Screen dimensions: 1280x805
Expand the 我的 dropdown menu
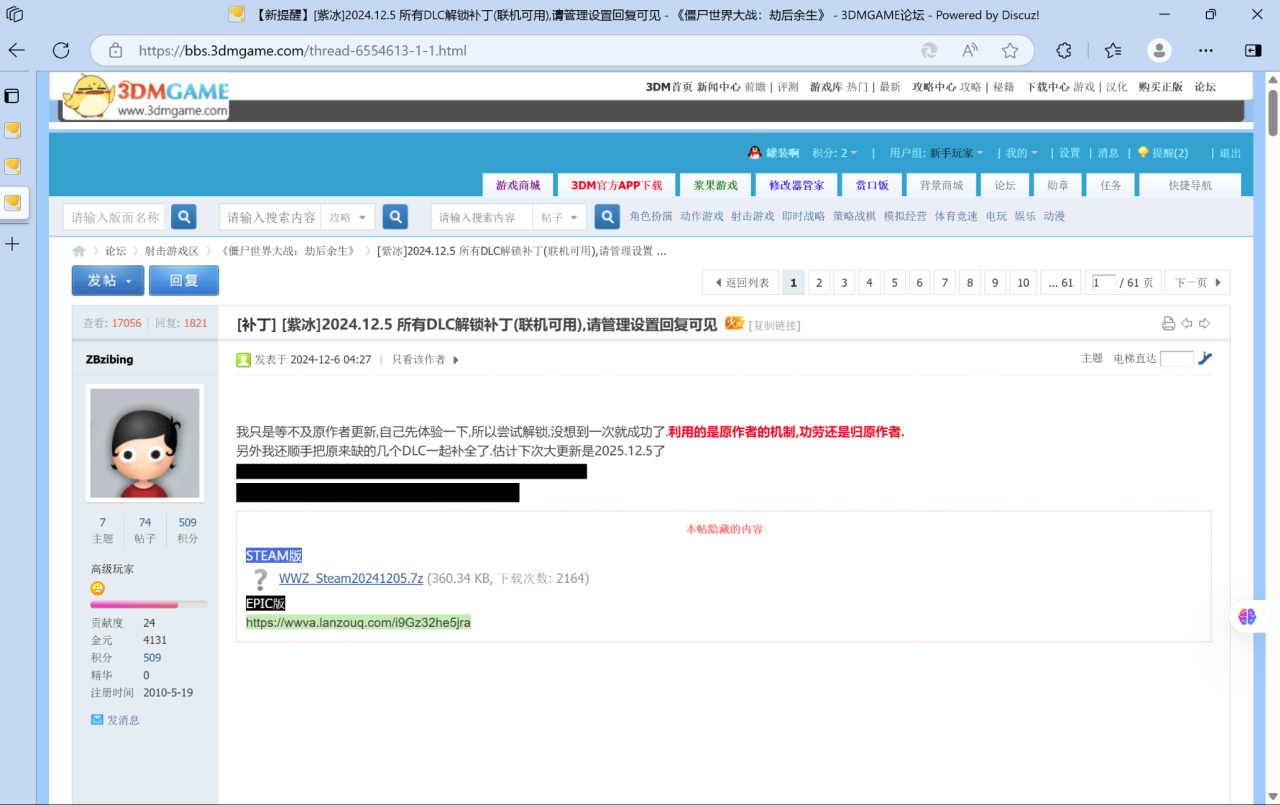pos(1021,153)
